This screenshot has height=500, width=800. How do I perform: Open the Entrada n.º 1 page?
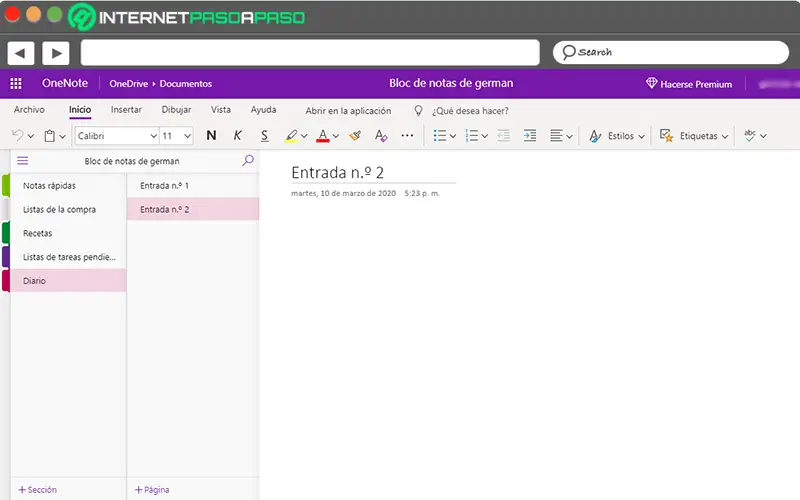pos(193,186)
